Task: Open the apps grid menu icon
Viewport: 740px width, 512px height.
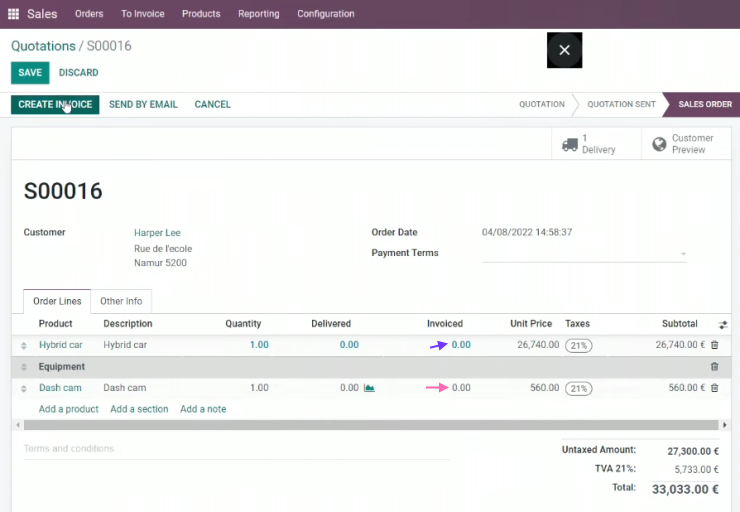Action: point(14,14)
